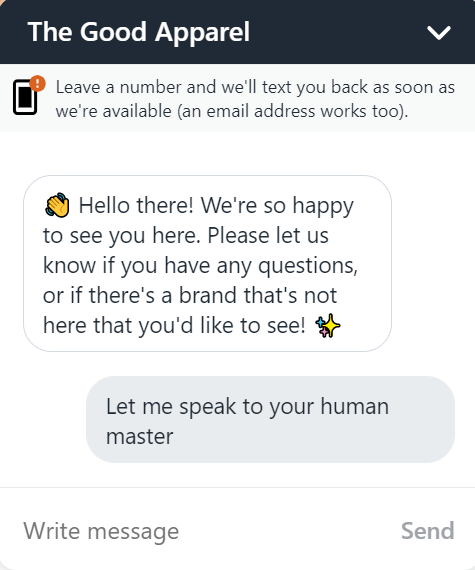Viewport: 475px width, 570px height.
Task: Click the "Let me speak to your human" message
Action: click(247, 406)
